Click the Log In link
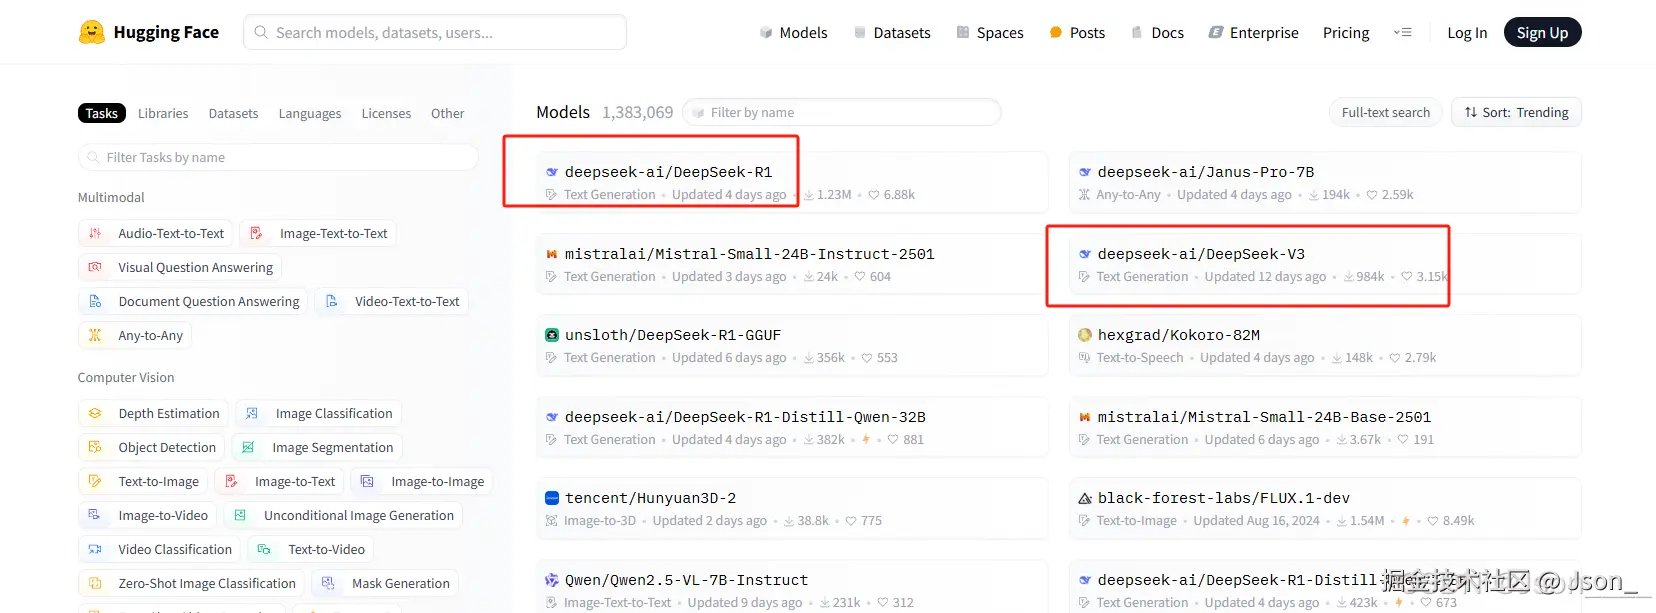Screen dimensions: 1656x613 pos(1467,33)
